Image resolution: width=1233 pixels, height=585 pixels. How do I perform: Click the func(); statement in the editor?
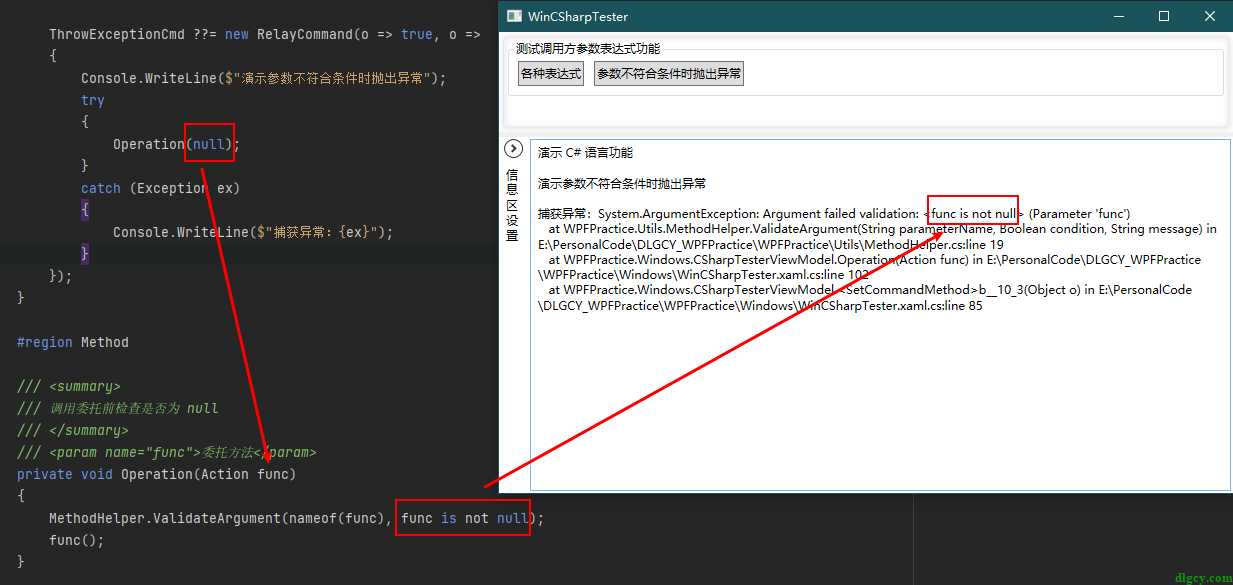click(77, 540)
